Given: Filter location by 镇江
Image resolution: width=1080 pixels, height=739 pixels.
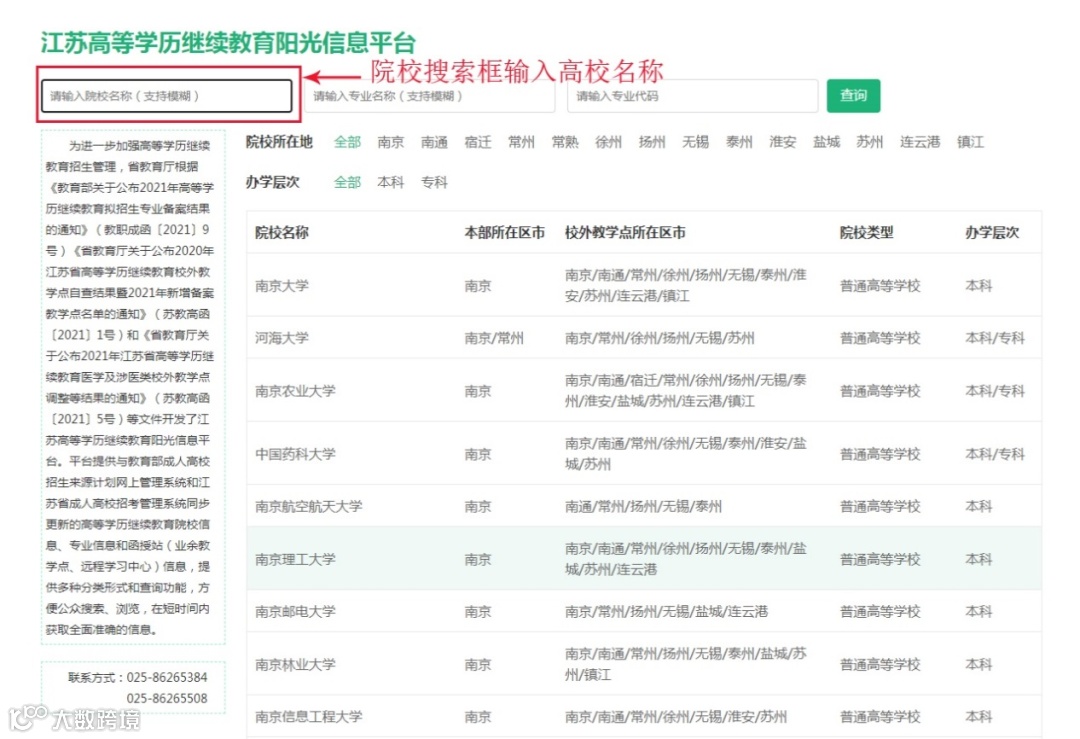Looking at the screenshot, I should click(970, 142).
